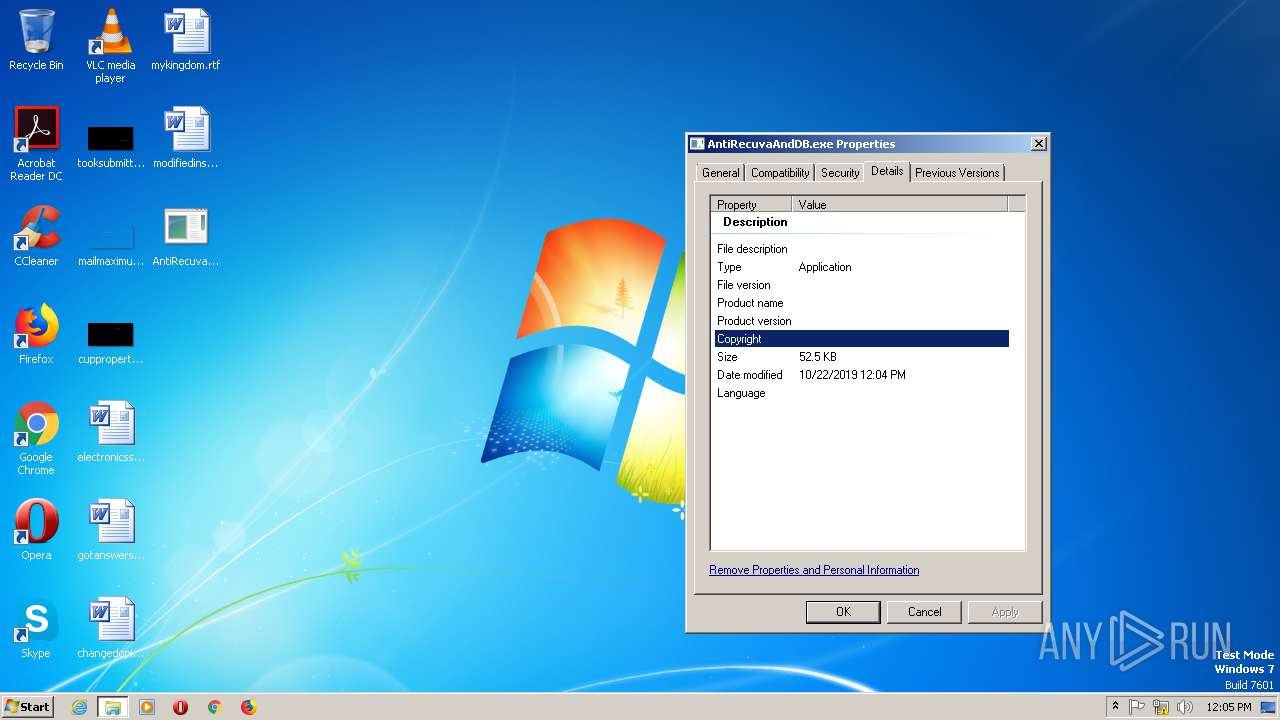Select the File version row
The image size is (1280, 720).
[862, 285]
